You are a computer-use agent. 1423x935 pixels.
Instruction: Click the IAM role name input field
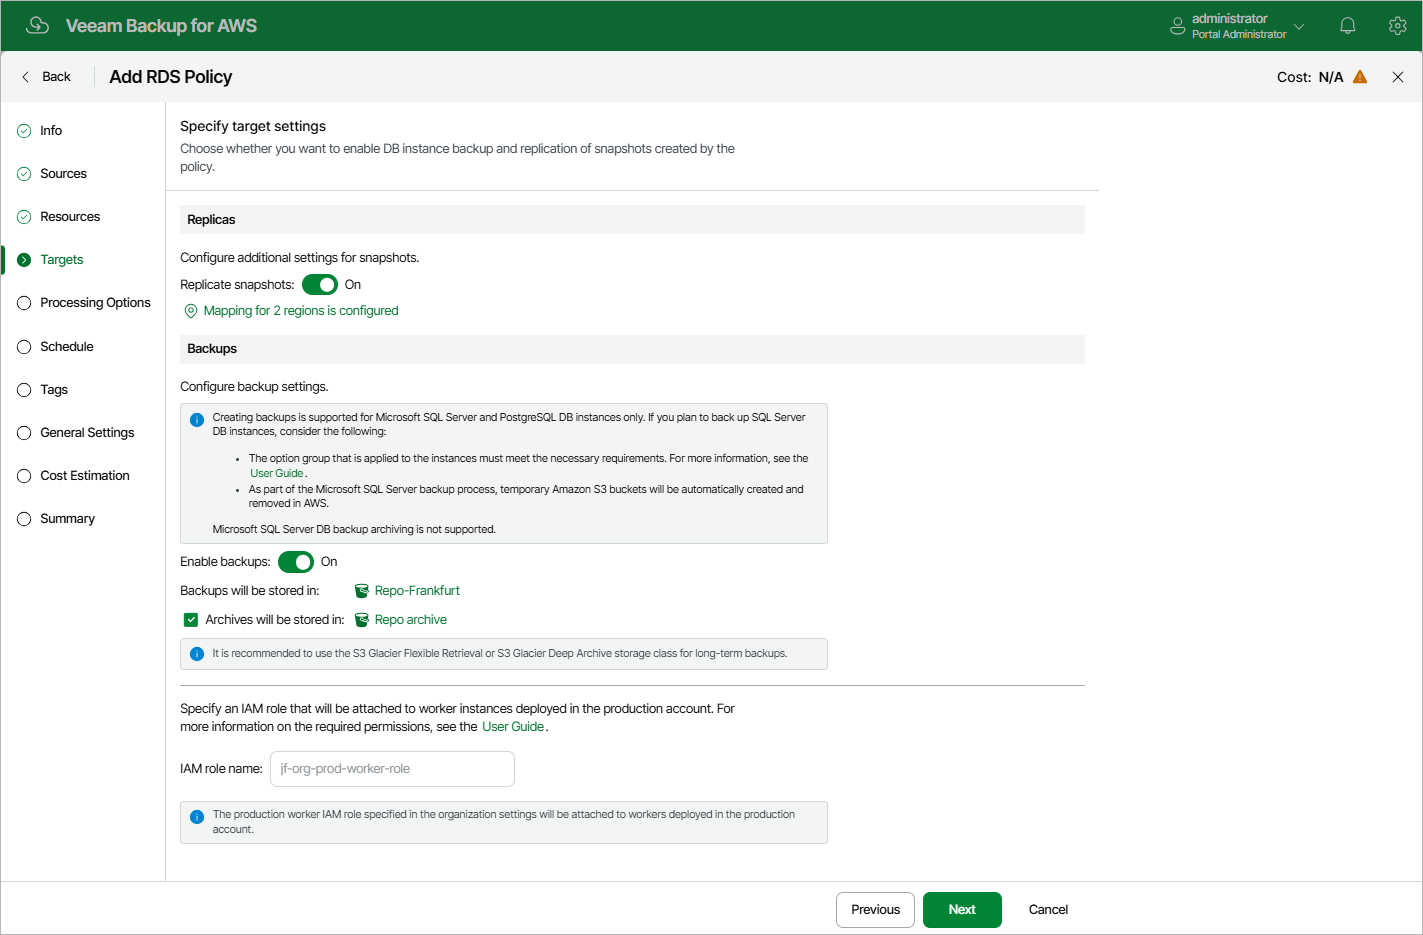click(x=392, y=769)
